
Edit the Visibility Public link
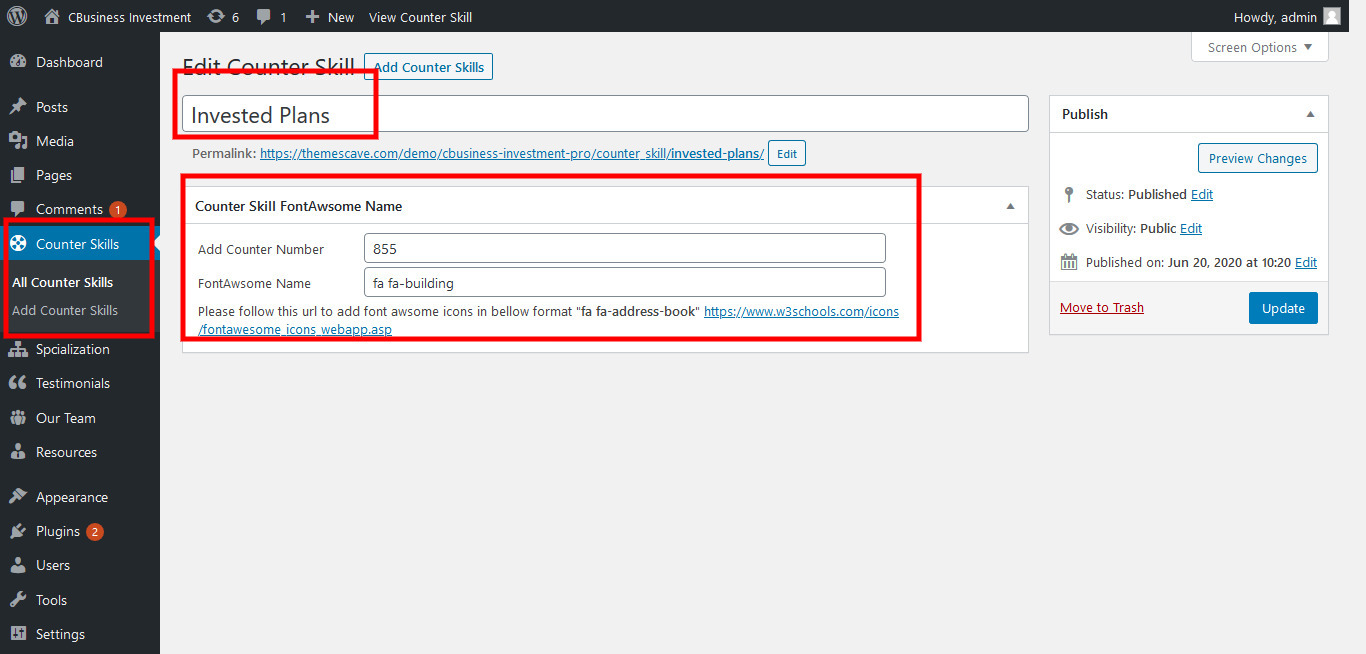tap(1191, 228)
